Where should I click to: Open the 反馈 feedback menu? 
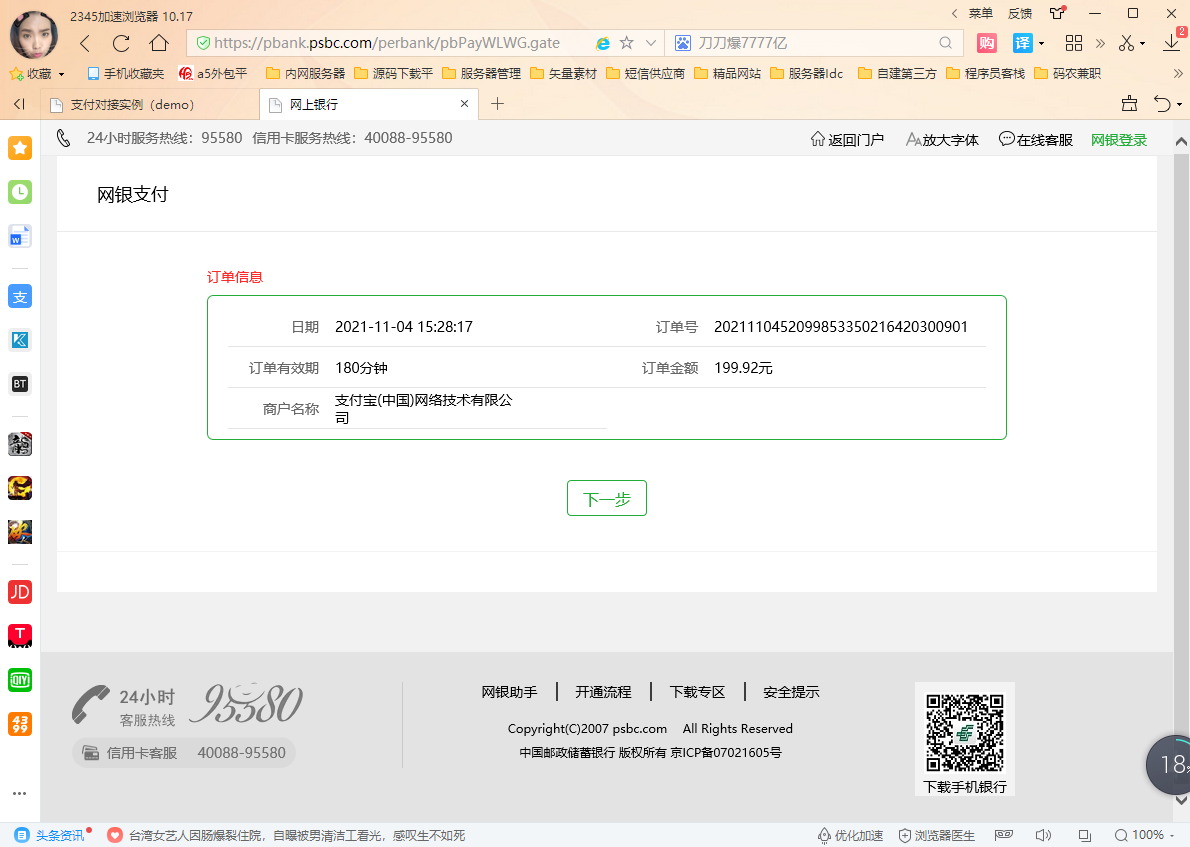pos(1020,14)
